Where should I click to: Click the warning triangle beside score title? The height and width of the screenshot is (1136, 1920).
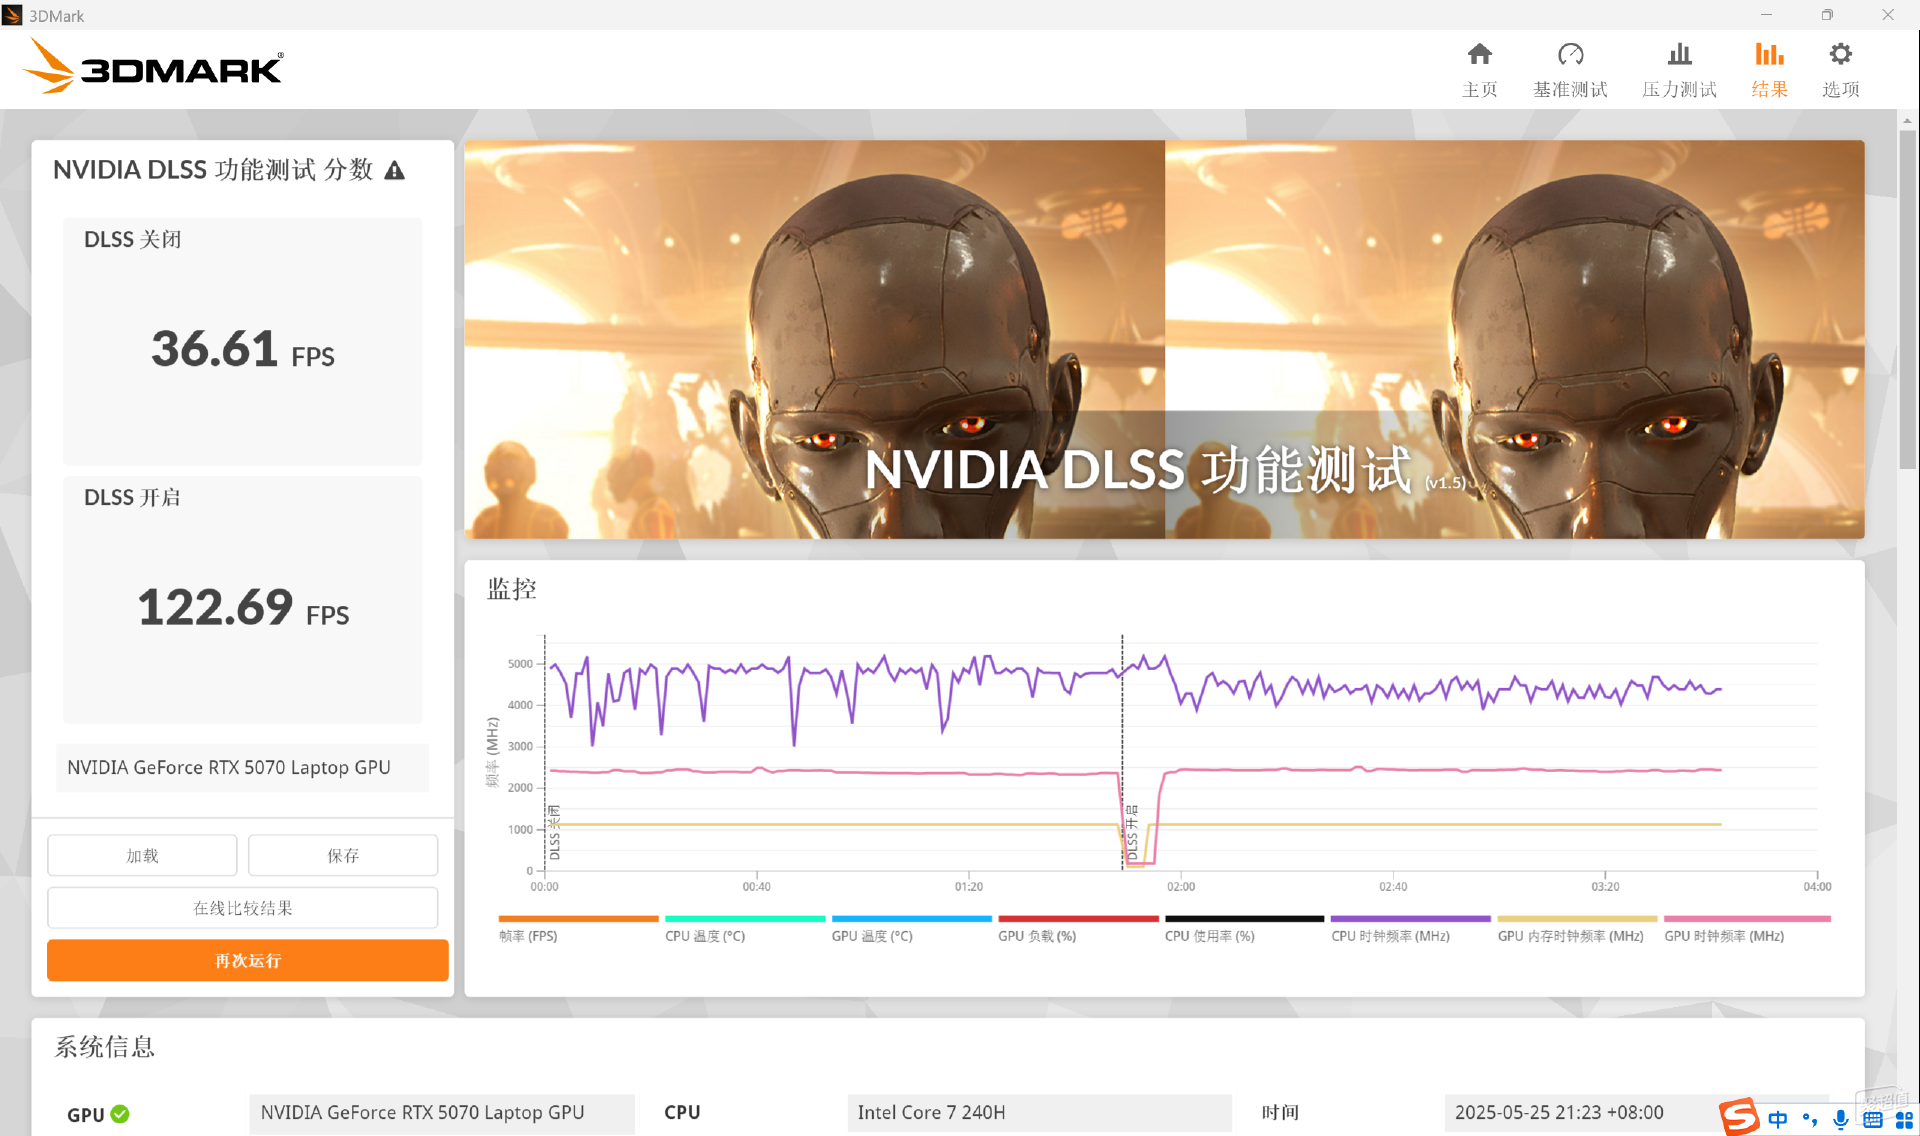pos(395,170)
